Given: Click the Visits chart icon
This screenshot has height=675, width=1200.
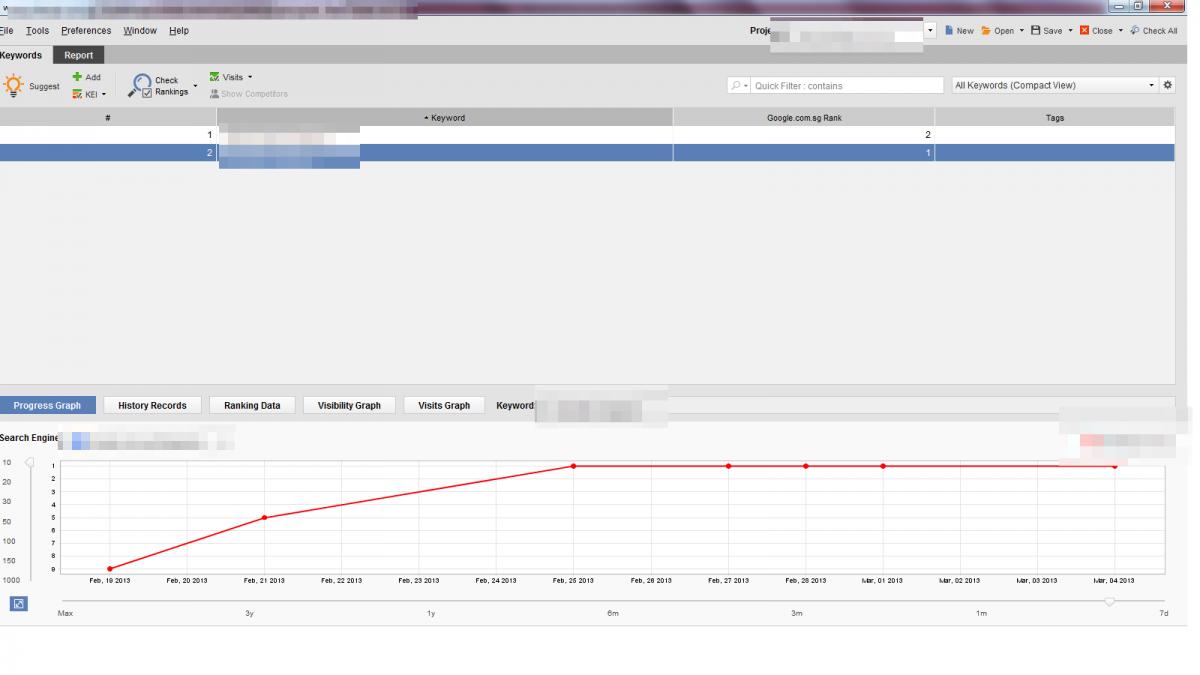Looking at the screenshot, I should (214, 77).
